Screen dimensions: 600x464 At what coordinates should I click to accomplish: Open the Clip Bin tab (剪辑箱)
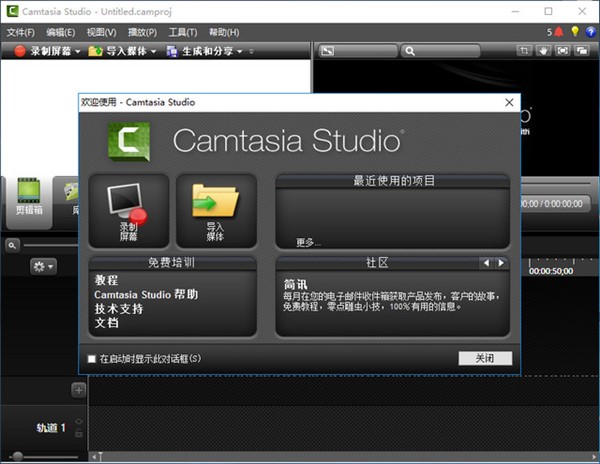pos(28,198)
